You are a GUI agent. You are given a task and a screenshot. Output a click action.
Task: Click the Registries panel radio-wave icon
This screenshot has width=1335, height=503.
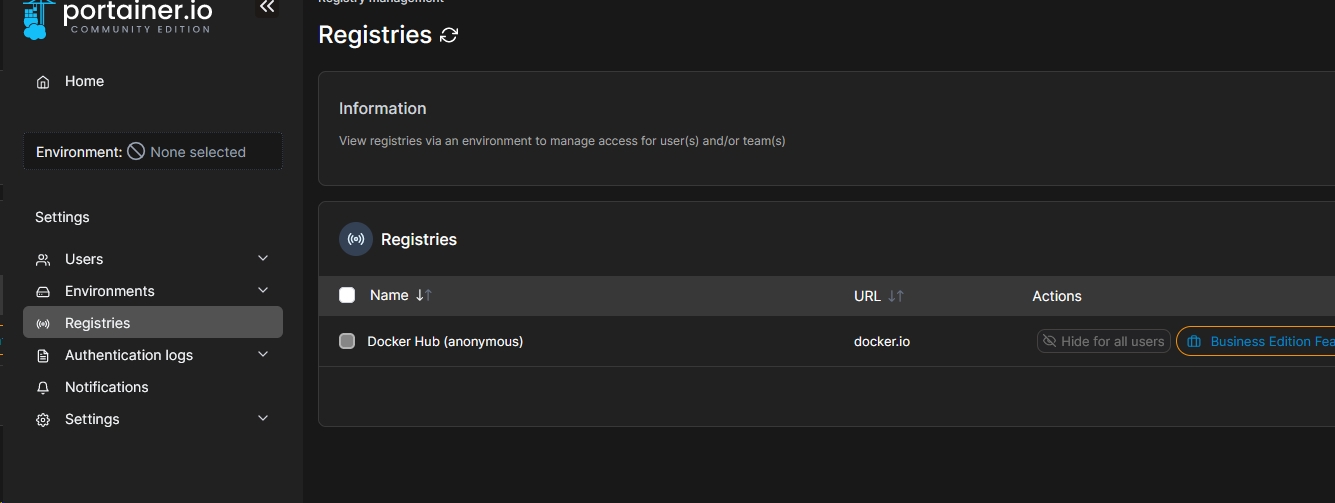[356, 240]
